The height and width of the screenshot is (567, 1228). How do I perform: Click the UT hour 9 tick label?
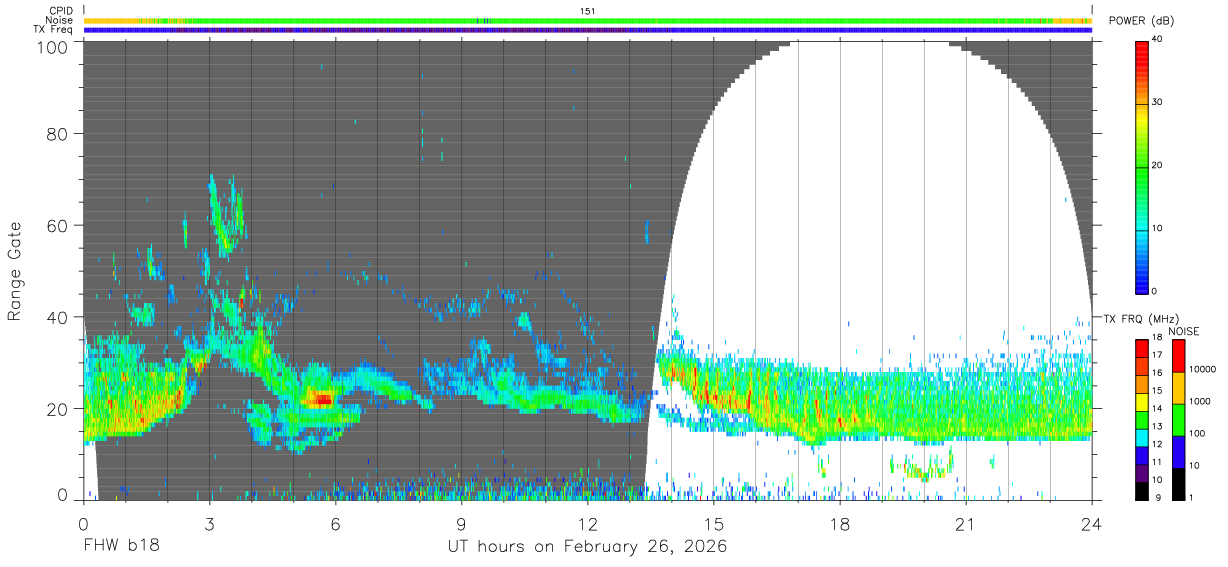click(x=461, y=522)
